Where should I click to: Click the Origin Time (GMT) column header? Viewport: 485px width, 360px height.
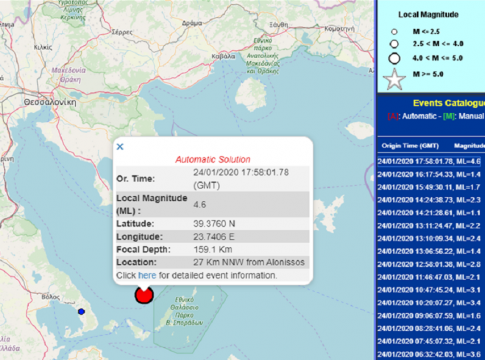coord(410,146)
